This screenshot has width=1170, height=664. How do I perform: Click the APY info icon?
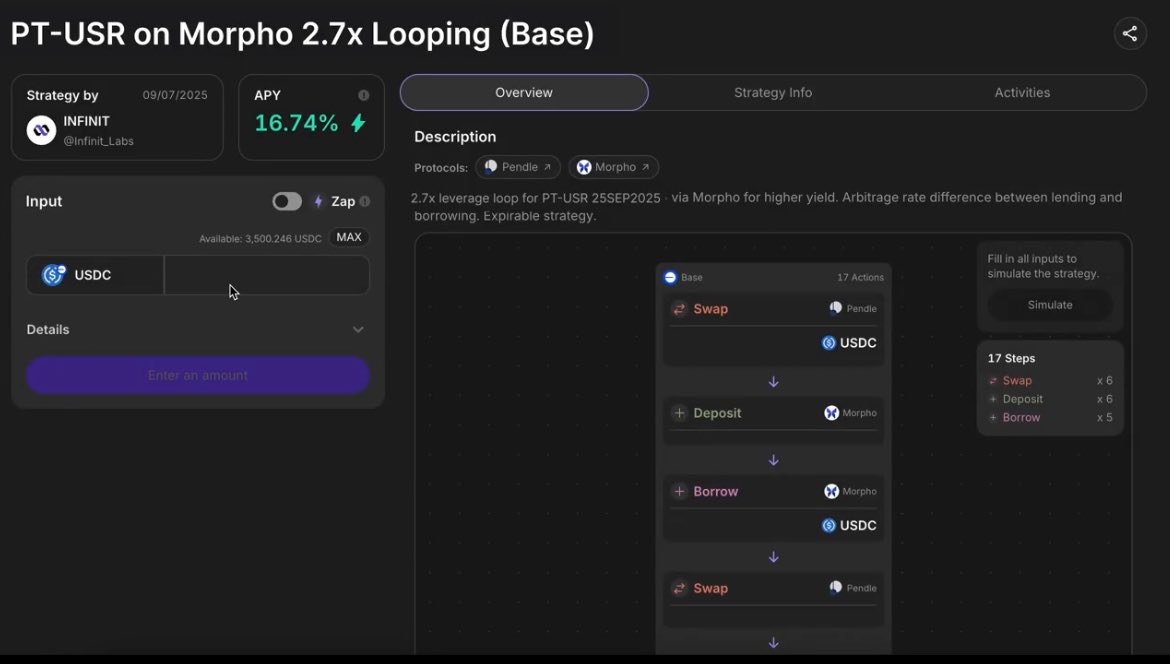click(363, 95)
